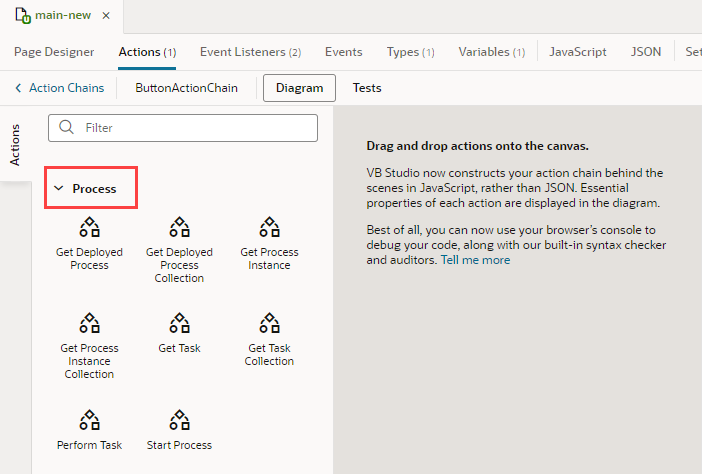
Task: Open the Tell me more link
Action: point(475,260)
